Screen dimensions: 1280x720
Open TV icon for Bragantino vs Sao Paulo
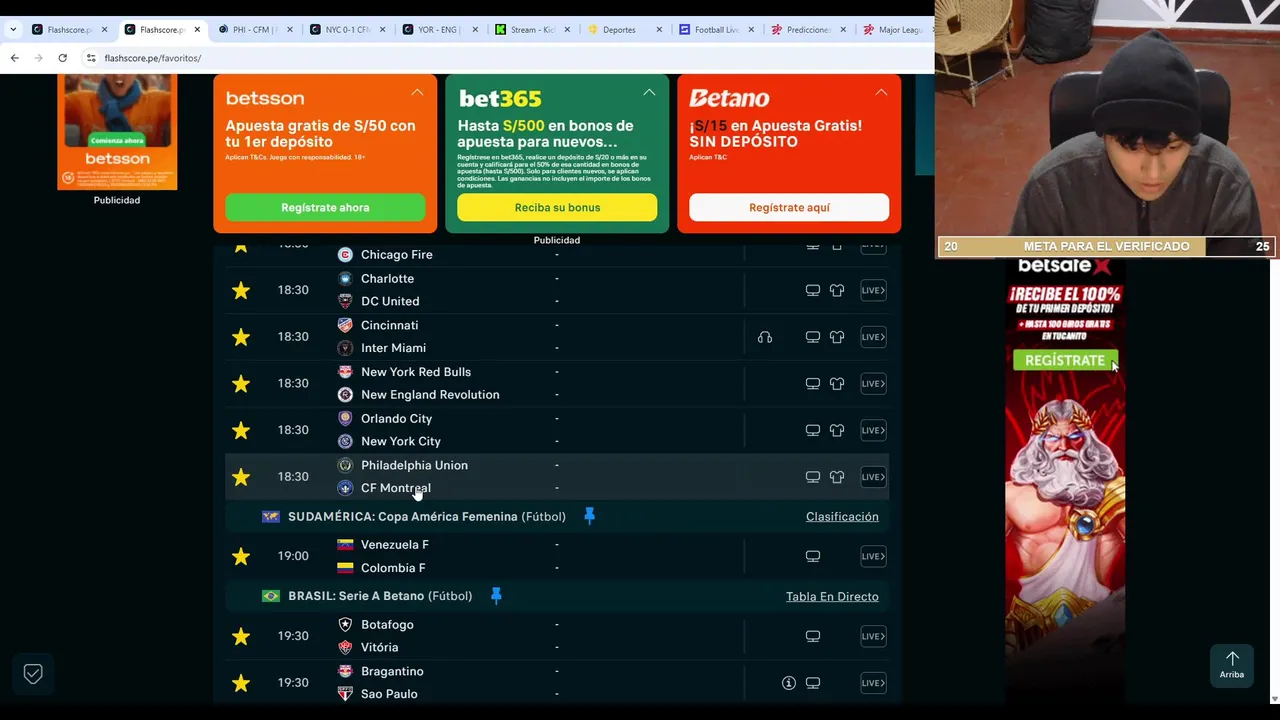tap(813, 683)
